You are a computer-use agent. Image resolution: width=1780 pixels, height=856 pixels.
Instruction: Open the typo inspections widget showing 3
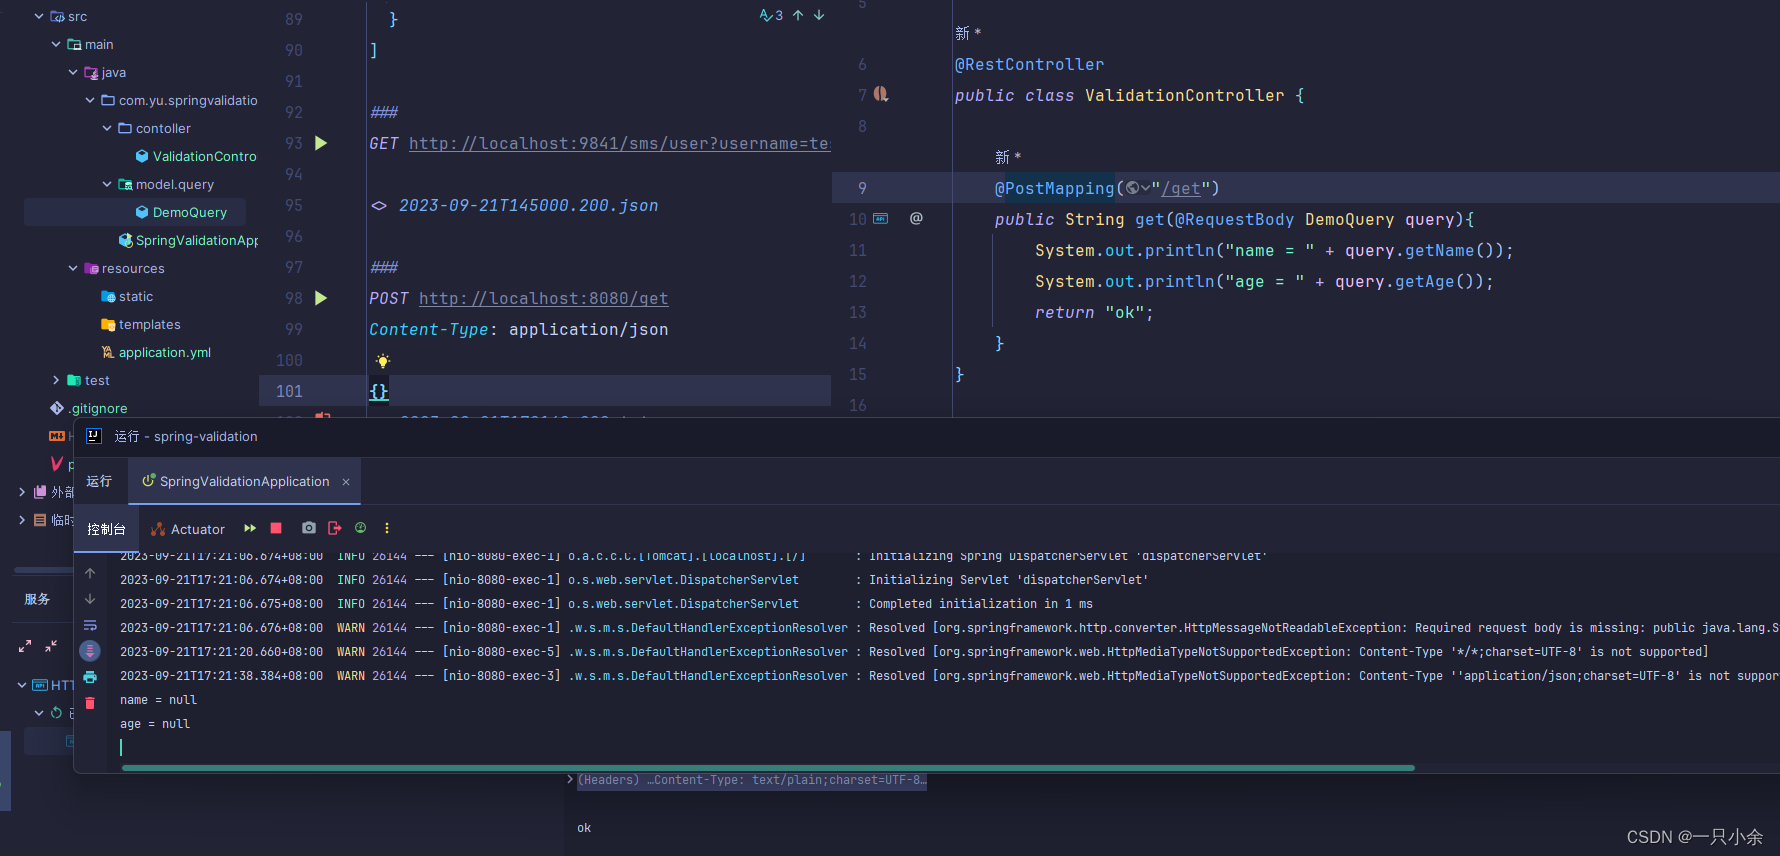click(x=771, y=15)
